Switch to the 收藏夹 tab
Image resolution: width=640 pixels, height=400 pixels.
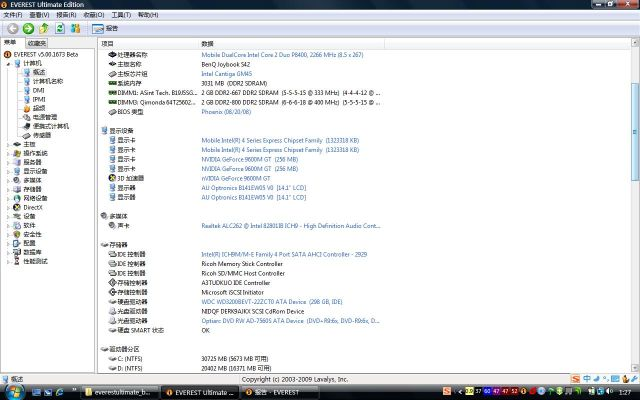tap(37, 43)
